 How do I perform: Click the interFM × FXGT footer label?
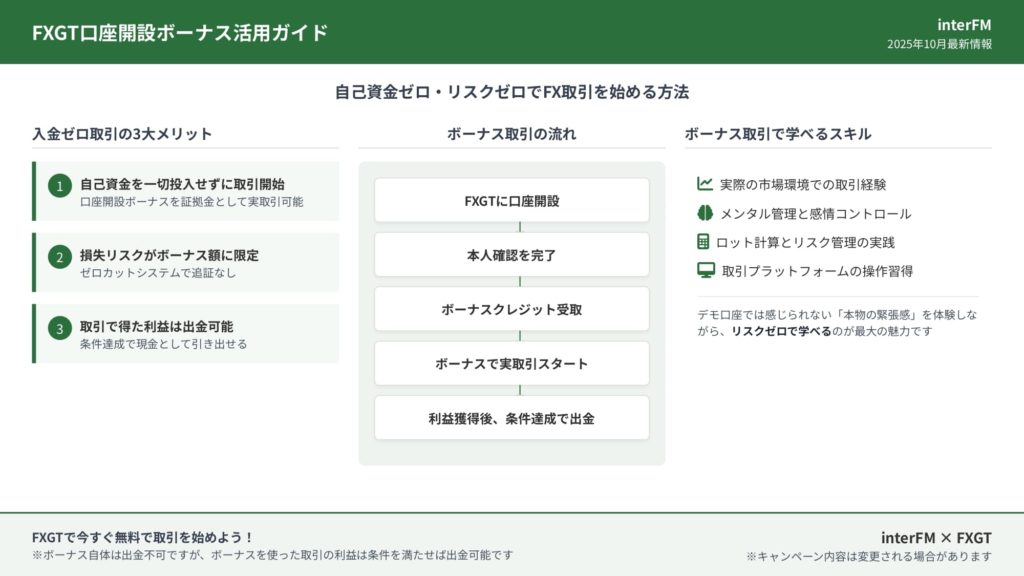[x=936, y=537]
